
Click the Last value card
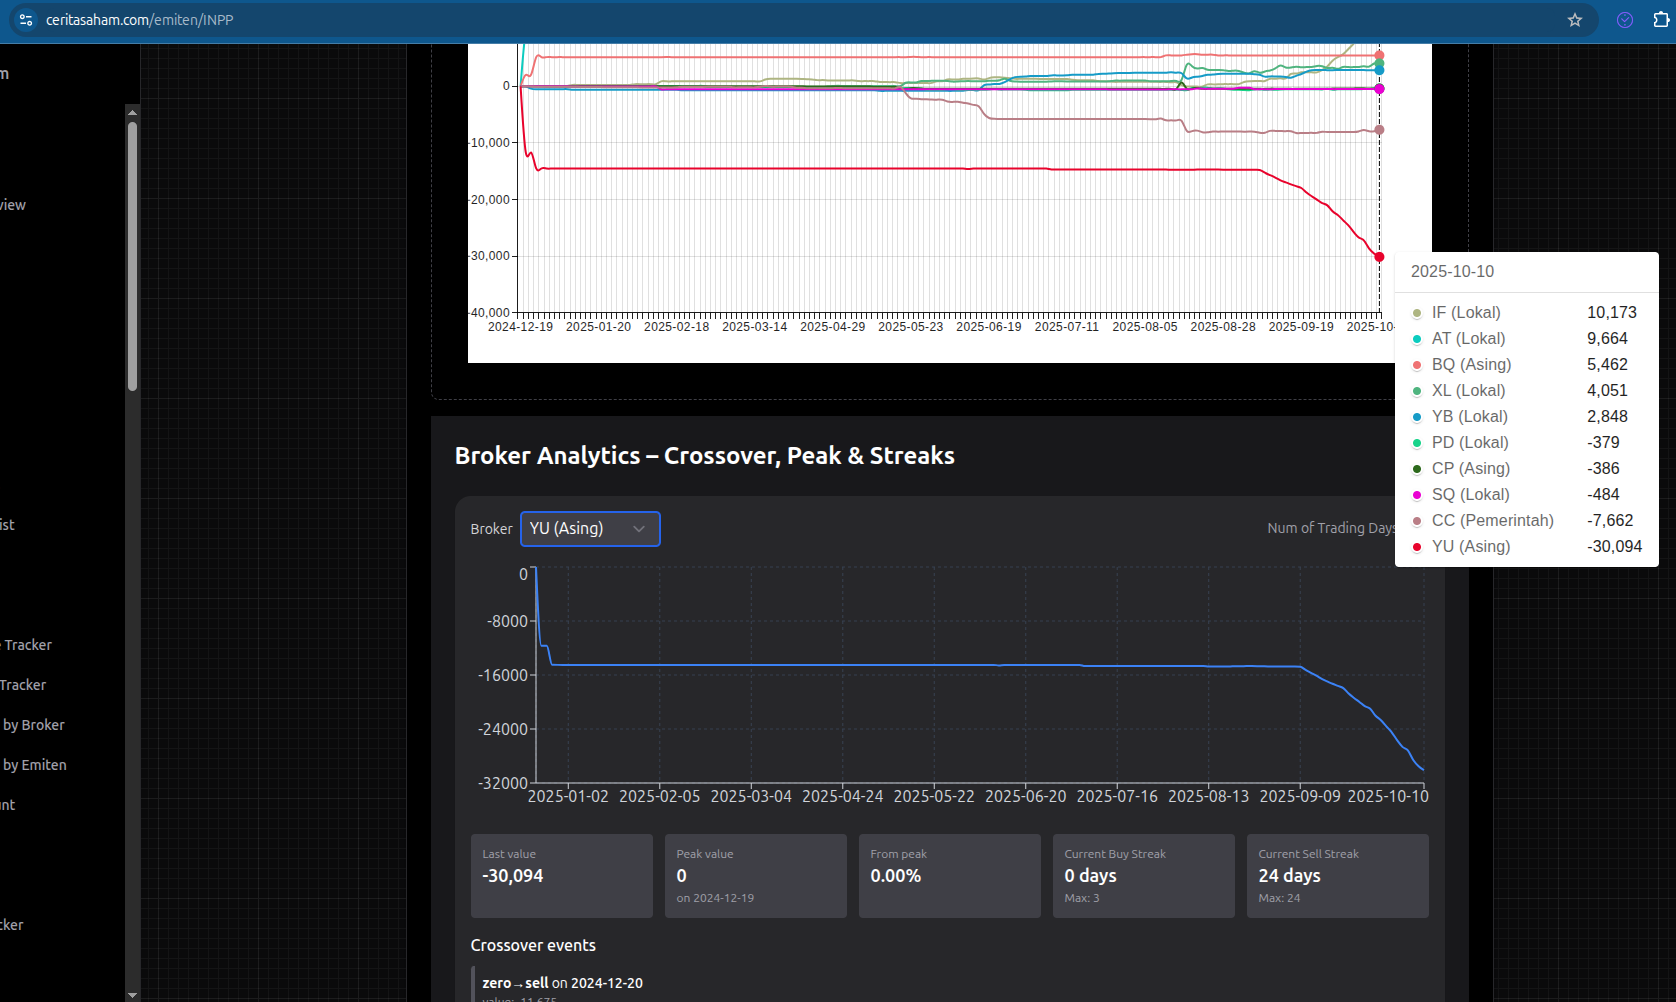coord(561,876)
